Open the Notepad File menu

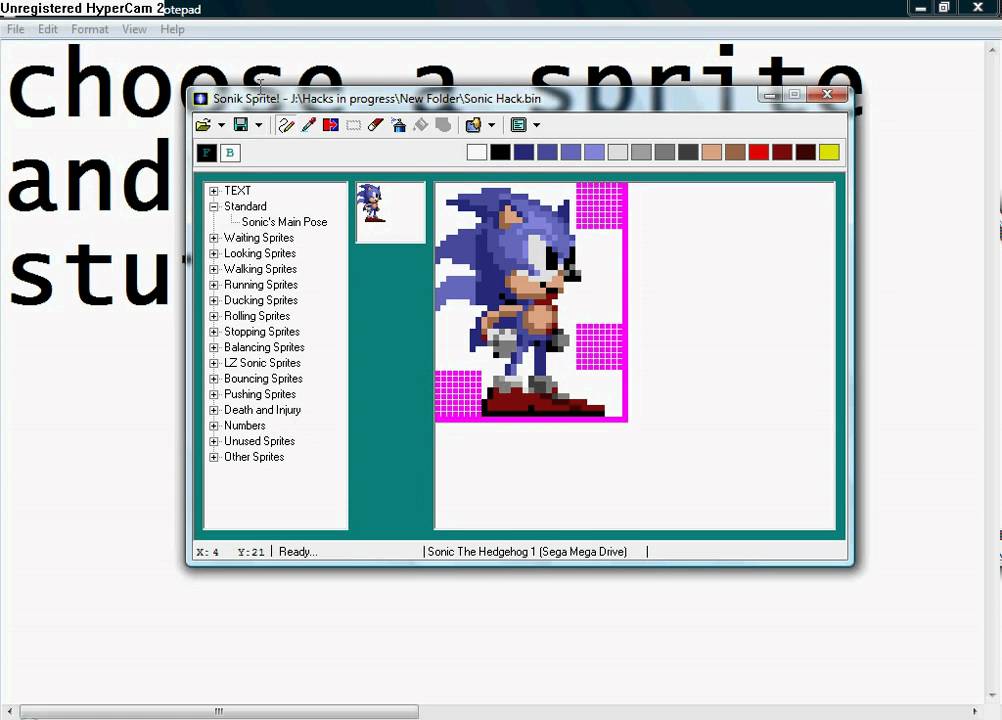[15, 29]
